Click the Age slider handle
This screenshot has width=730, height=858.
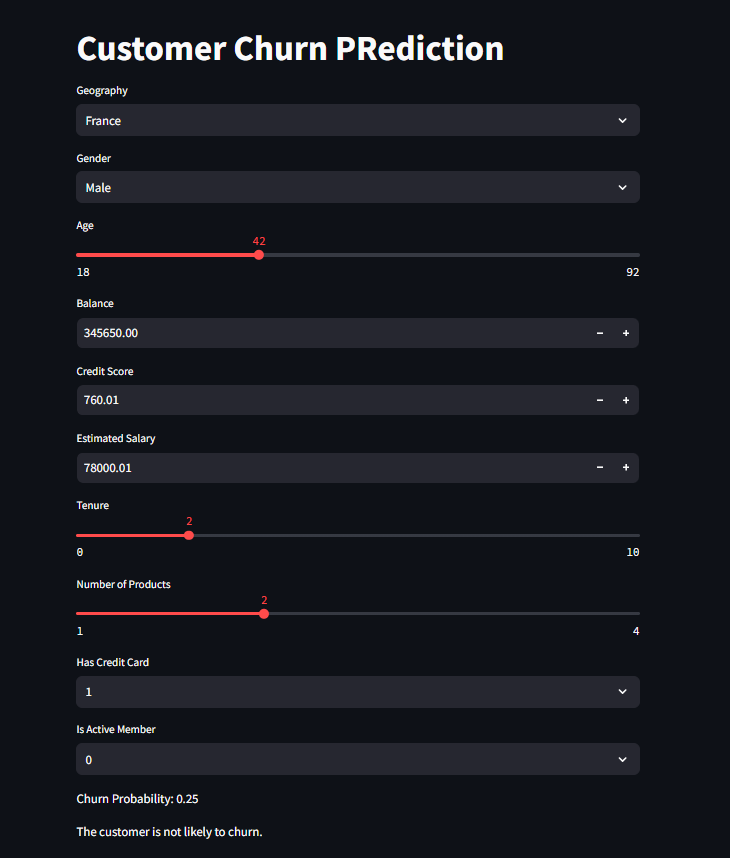(259, 255)
